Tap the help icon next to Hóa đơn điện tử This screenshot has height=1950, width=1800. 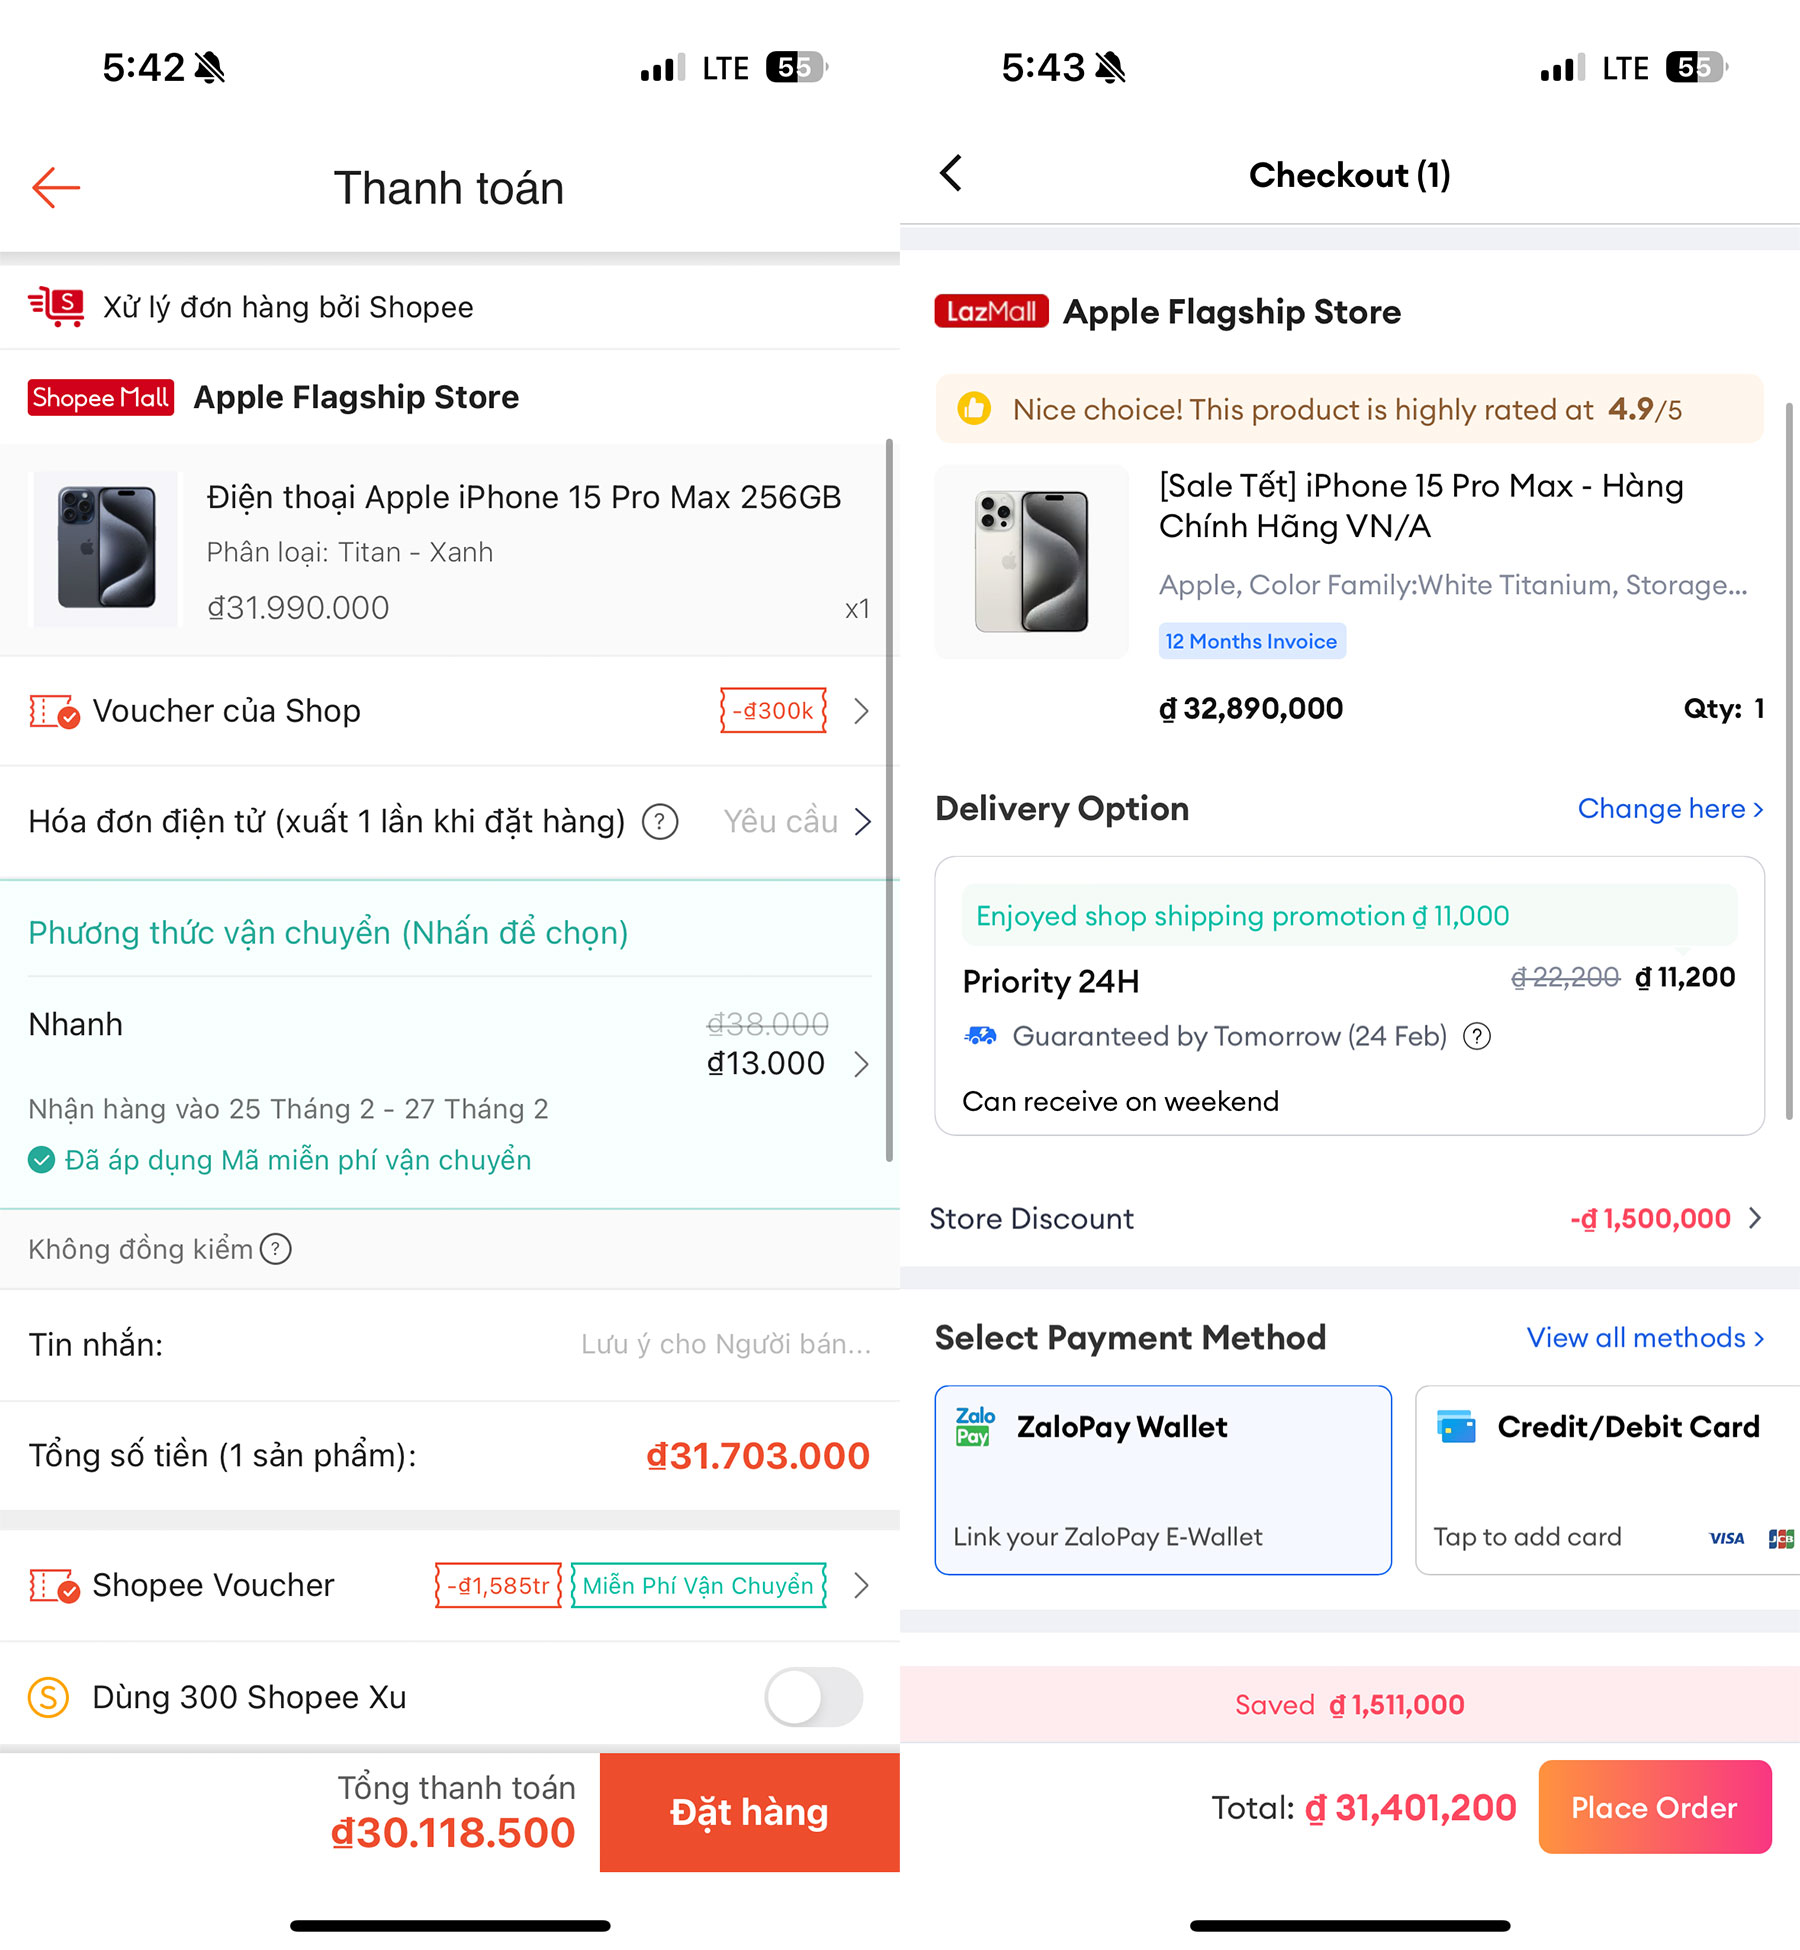pyautogui.click(x=660, y=822)
